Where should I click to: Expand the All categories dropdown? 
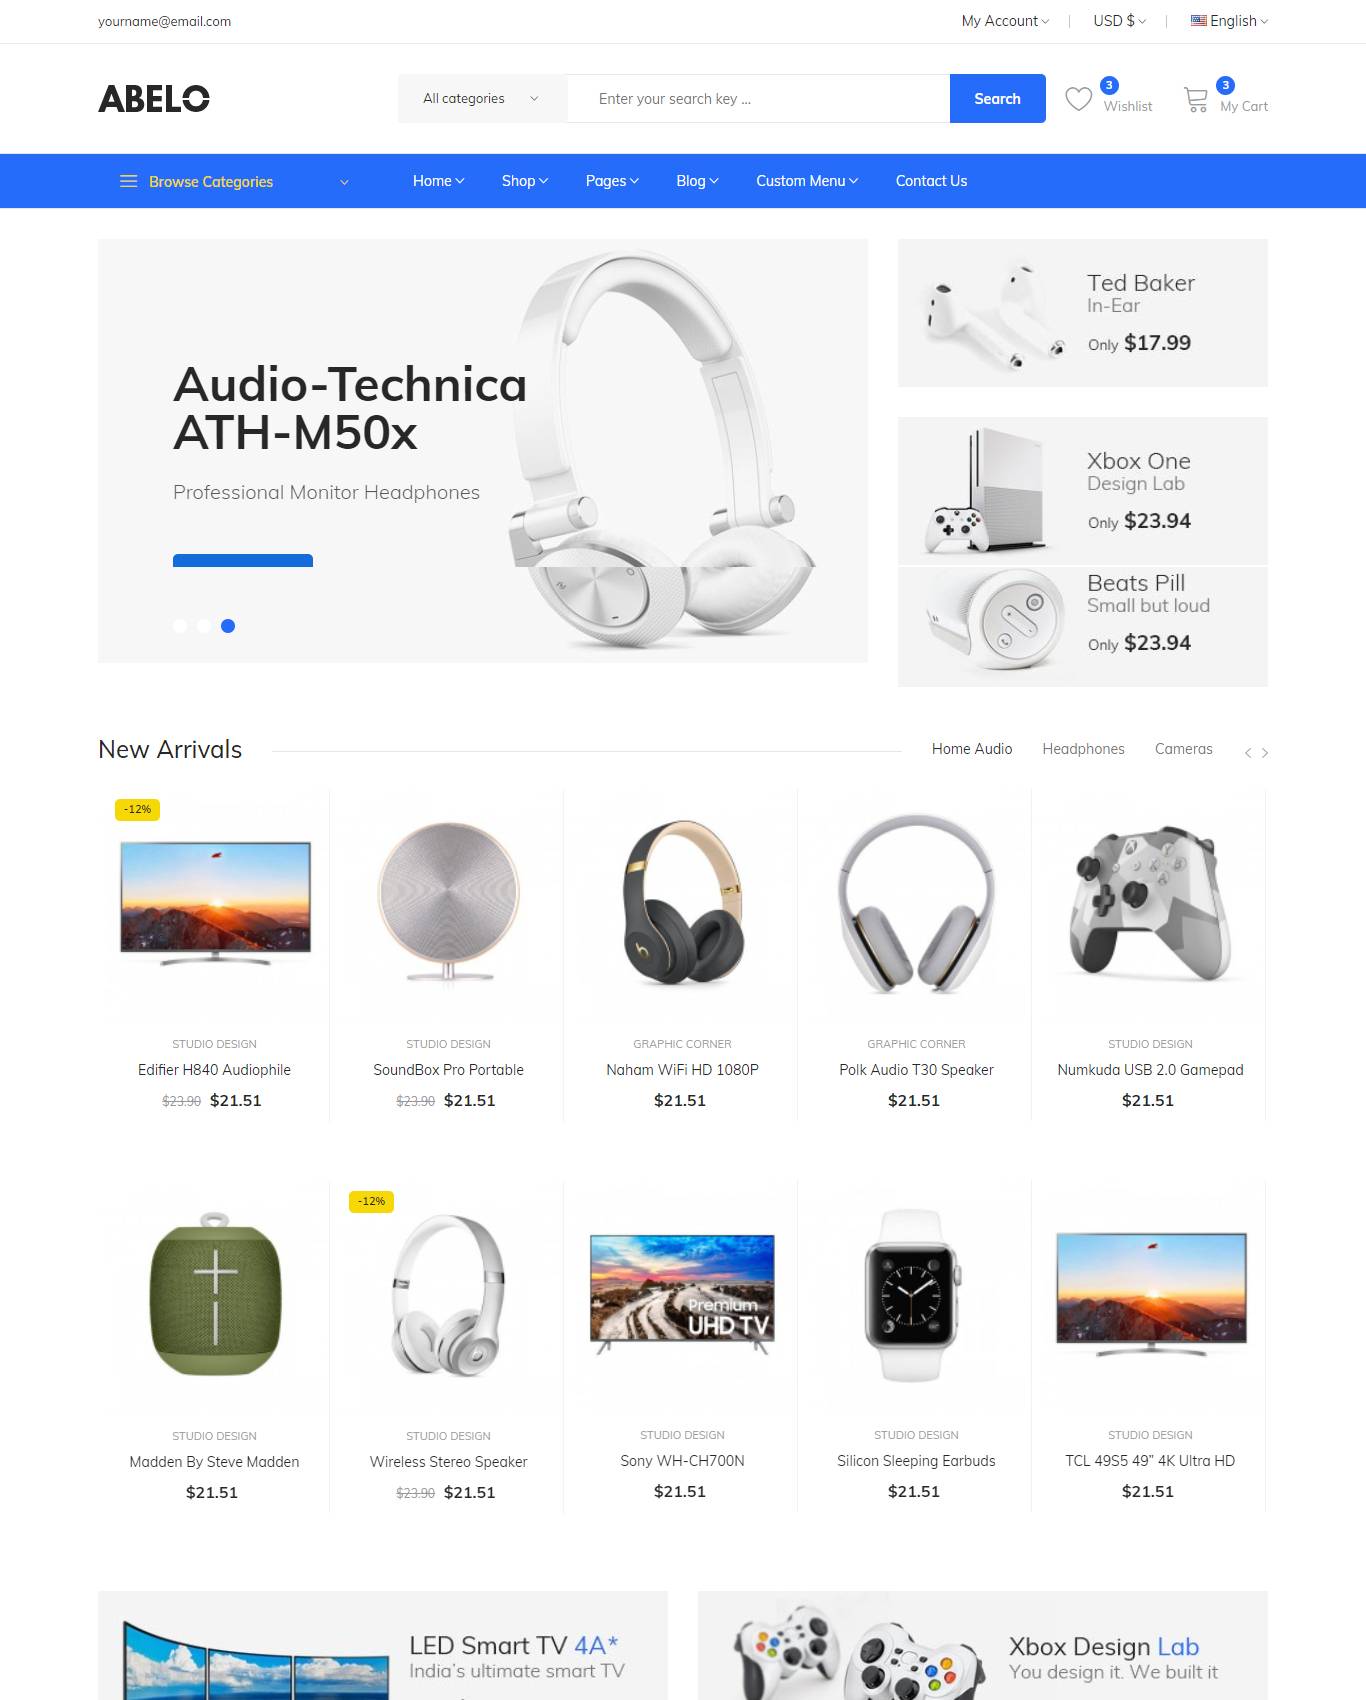pyautogui.click(x=482, y=99)
